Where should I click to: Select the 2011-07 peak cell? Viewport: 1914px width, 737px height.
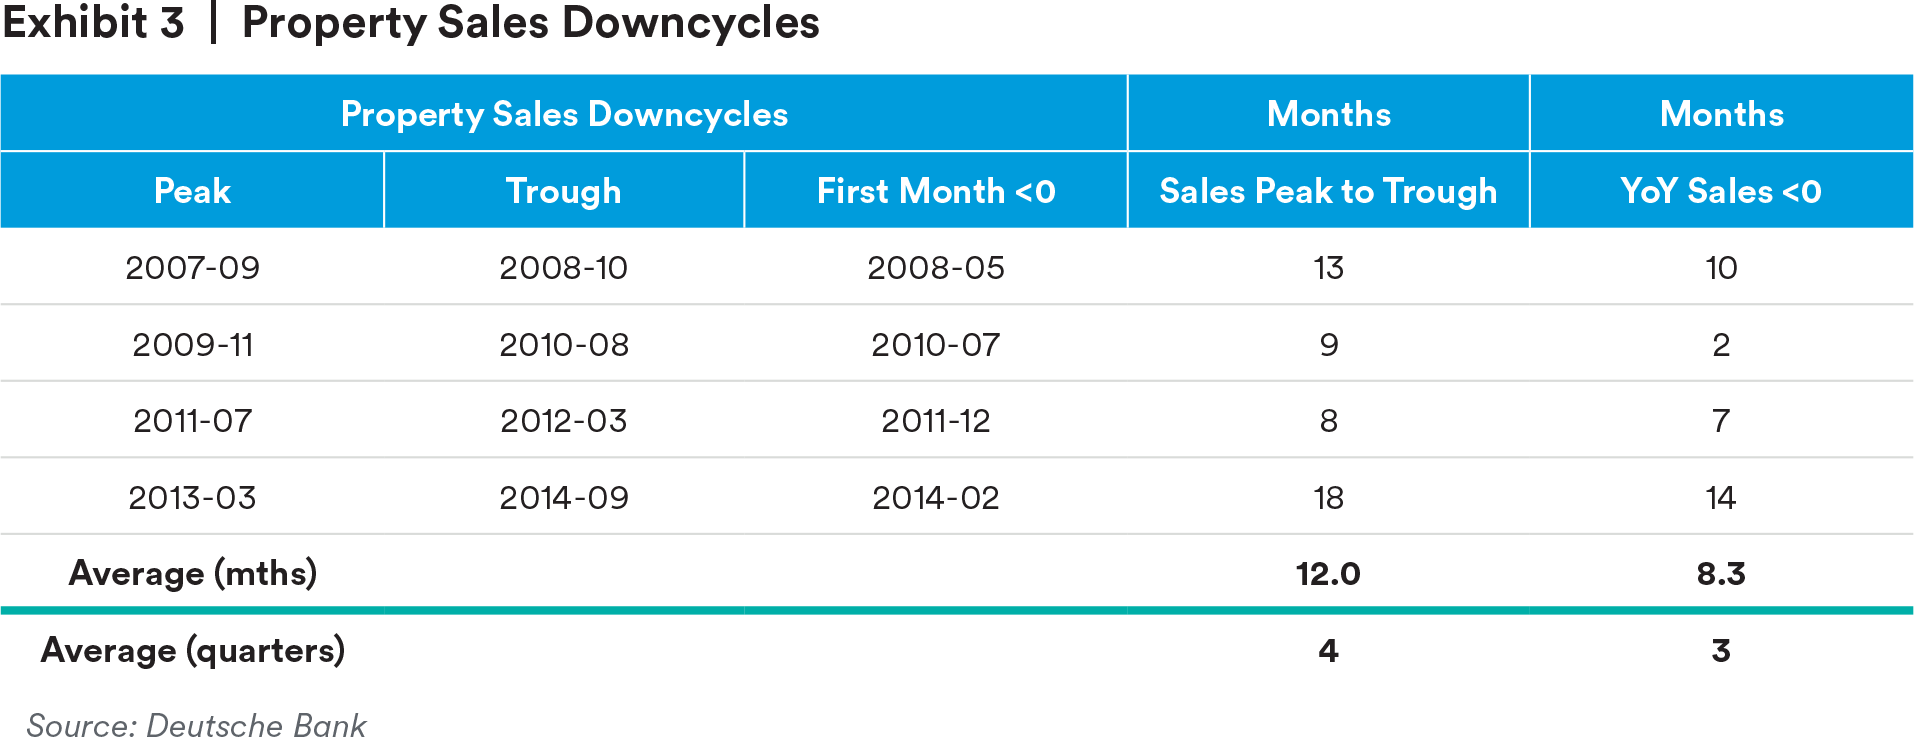(192, 421)
